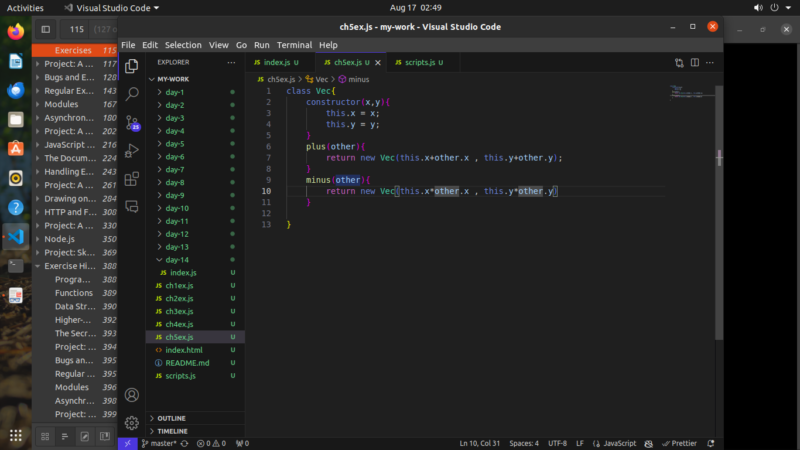Open the Selection menu

pyautogui.click(x=183, y=45)
